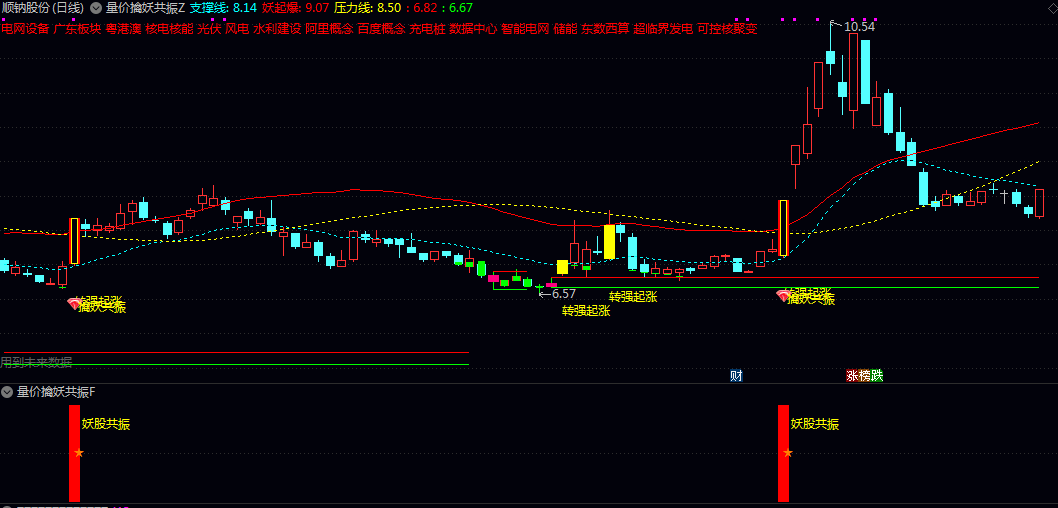Open the 百度概念 concept tag
Image resolution: width=1058 pixels, height=508 pixels.
[x=381, y=28]
